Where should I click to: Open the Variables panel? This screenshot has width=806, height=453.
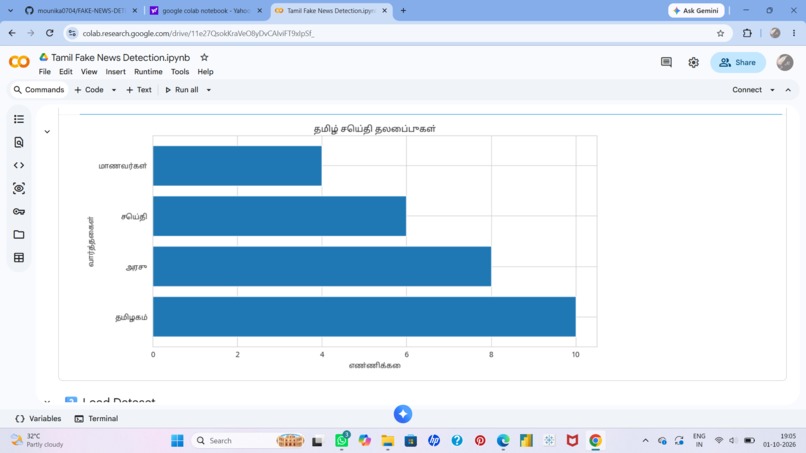pos(39,419)
